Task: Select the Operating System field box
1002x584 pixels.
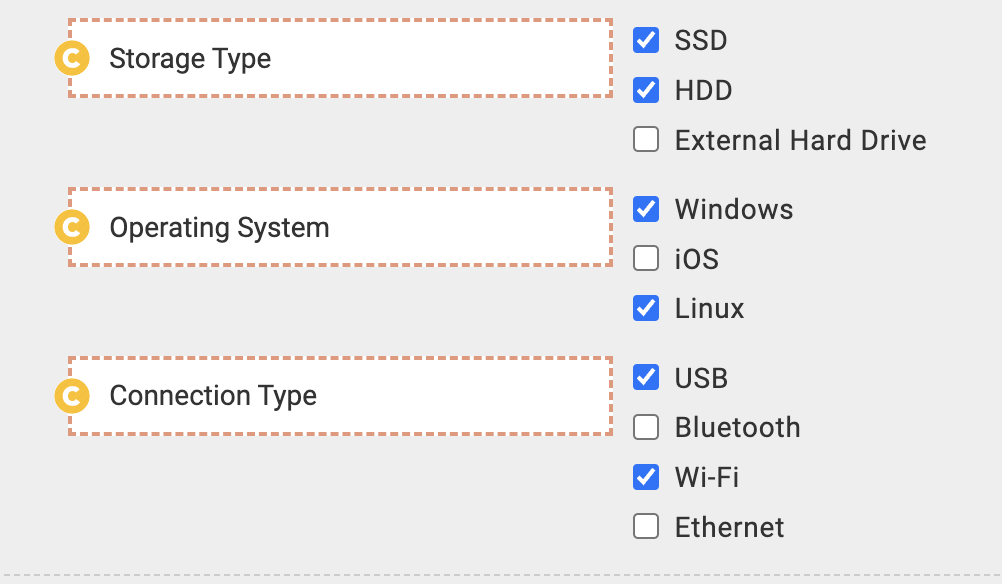Action: pyautogui.click(x=341, y=227)
